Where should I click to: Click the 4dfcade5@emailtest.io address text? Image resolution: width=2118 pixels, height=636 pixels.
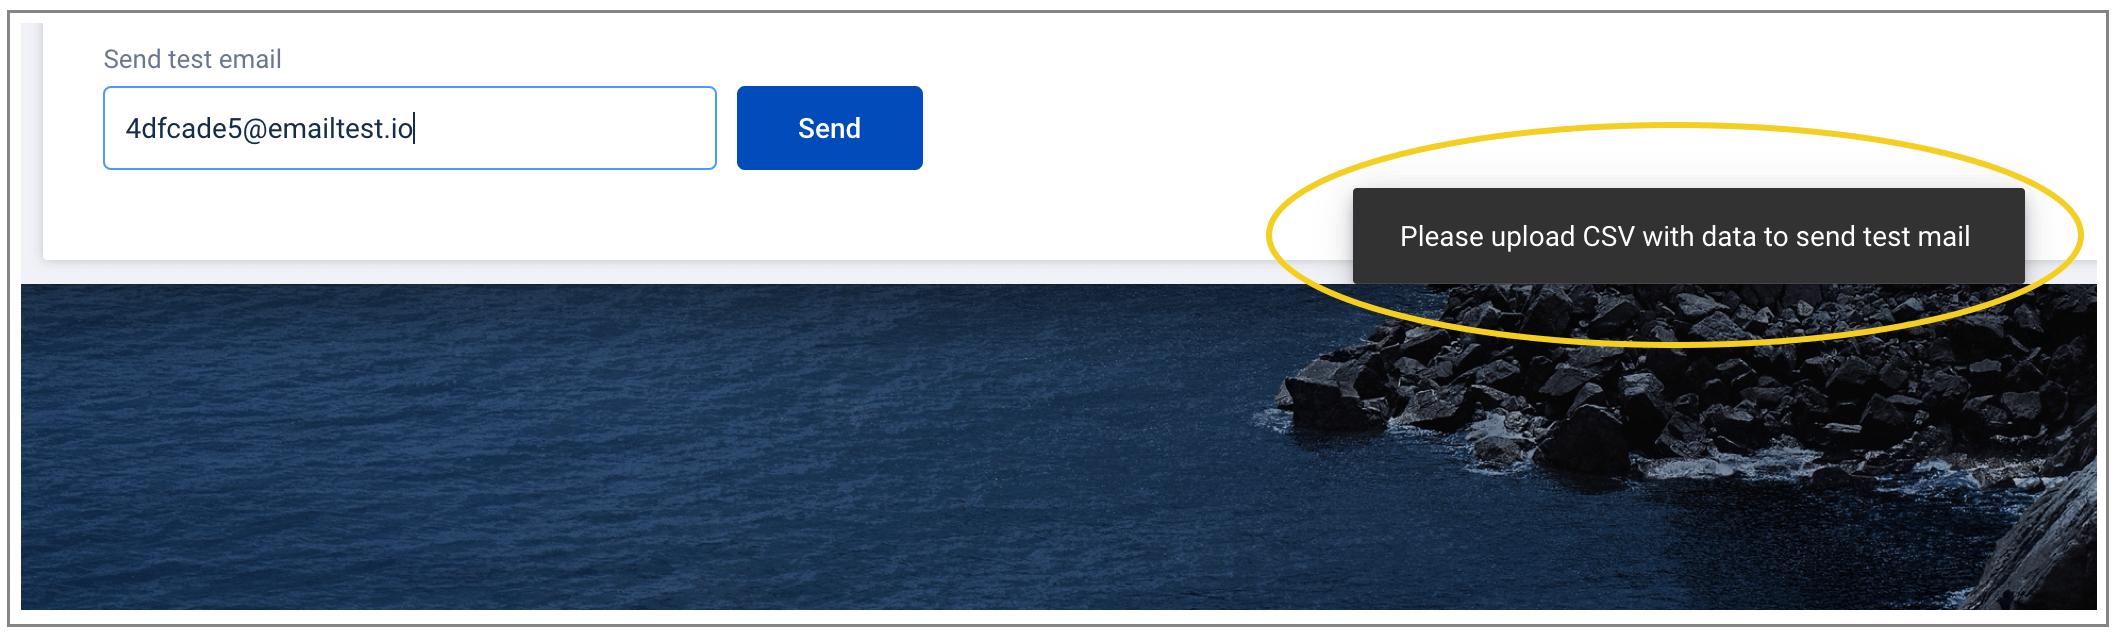[269, 128]
